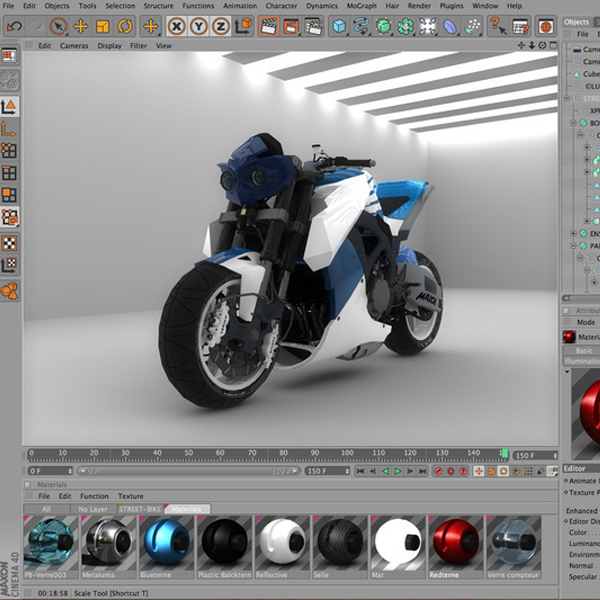This screenshot has height=600, width=600.
Task: Select the Rotate tool icon
Action: [126, 26]
